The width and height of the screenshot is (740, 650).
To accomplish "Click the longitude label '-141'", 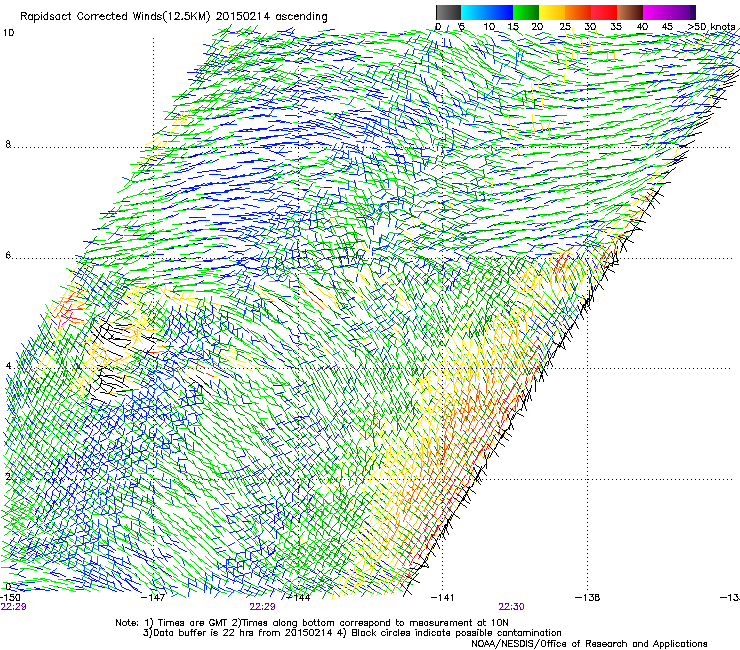I will (443, 598).
